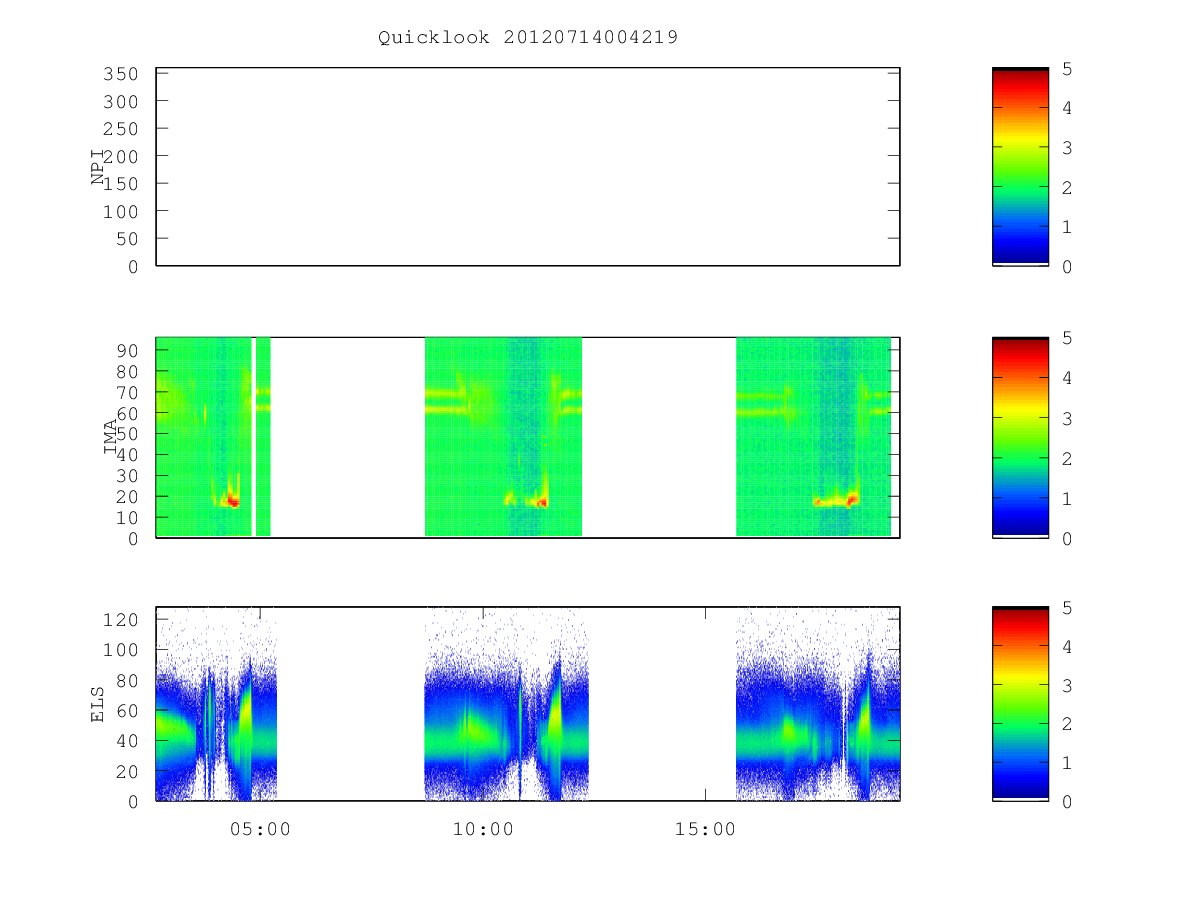This screenshot has height=900, width=1200.
Task: Click the last IMA data segment after 15:00
Action: click(x=813, y=437)
